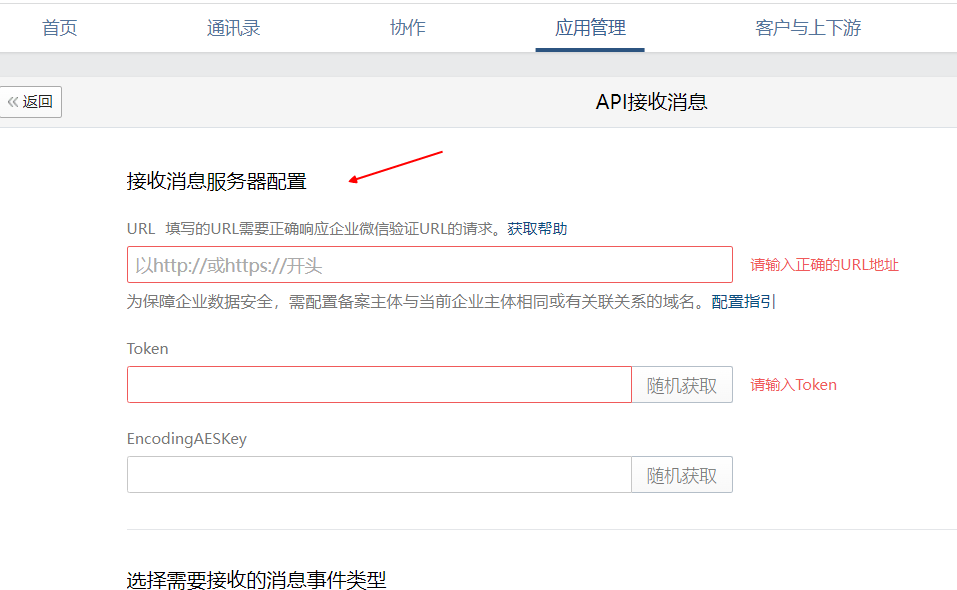This screenshot has height=590, width=957.
Task: Click the 请输入Token error message
Action: pos(793,385)
